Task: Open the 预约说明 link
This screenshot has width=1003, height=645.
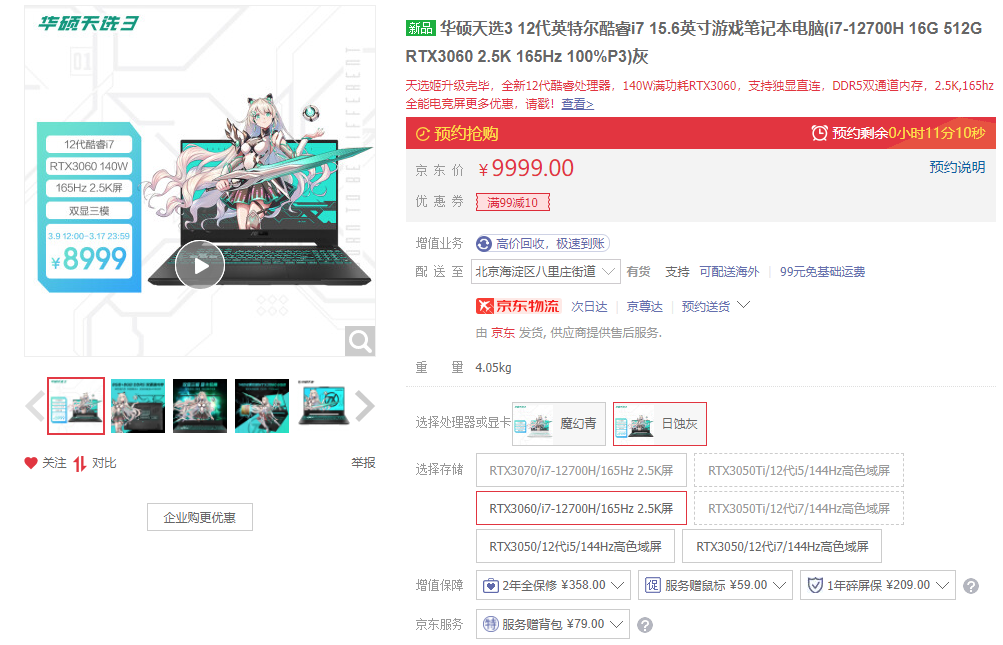Action: pos(957,167)
